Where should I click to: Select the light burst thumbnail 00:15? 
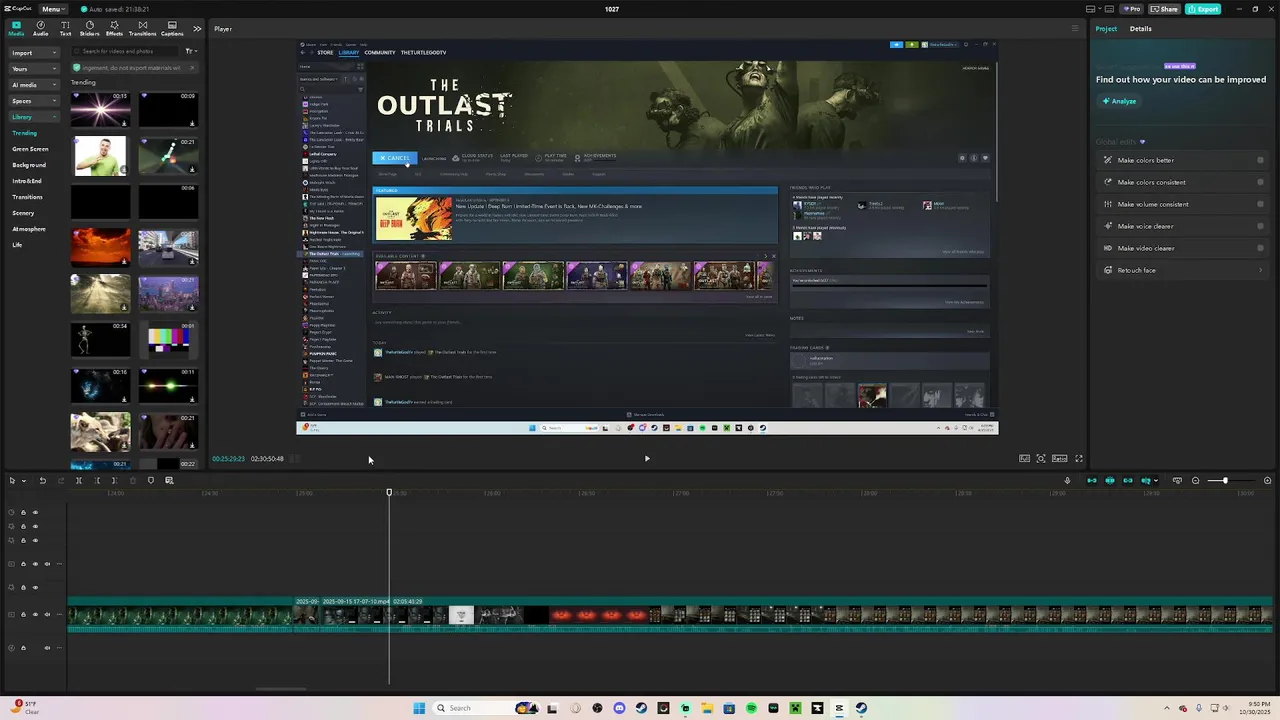pyautogui.click(x=100, y=109)
